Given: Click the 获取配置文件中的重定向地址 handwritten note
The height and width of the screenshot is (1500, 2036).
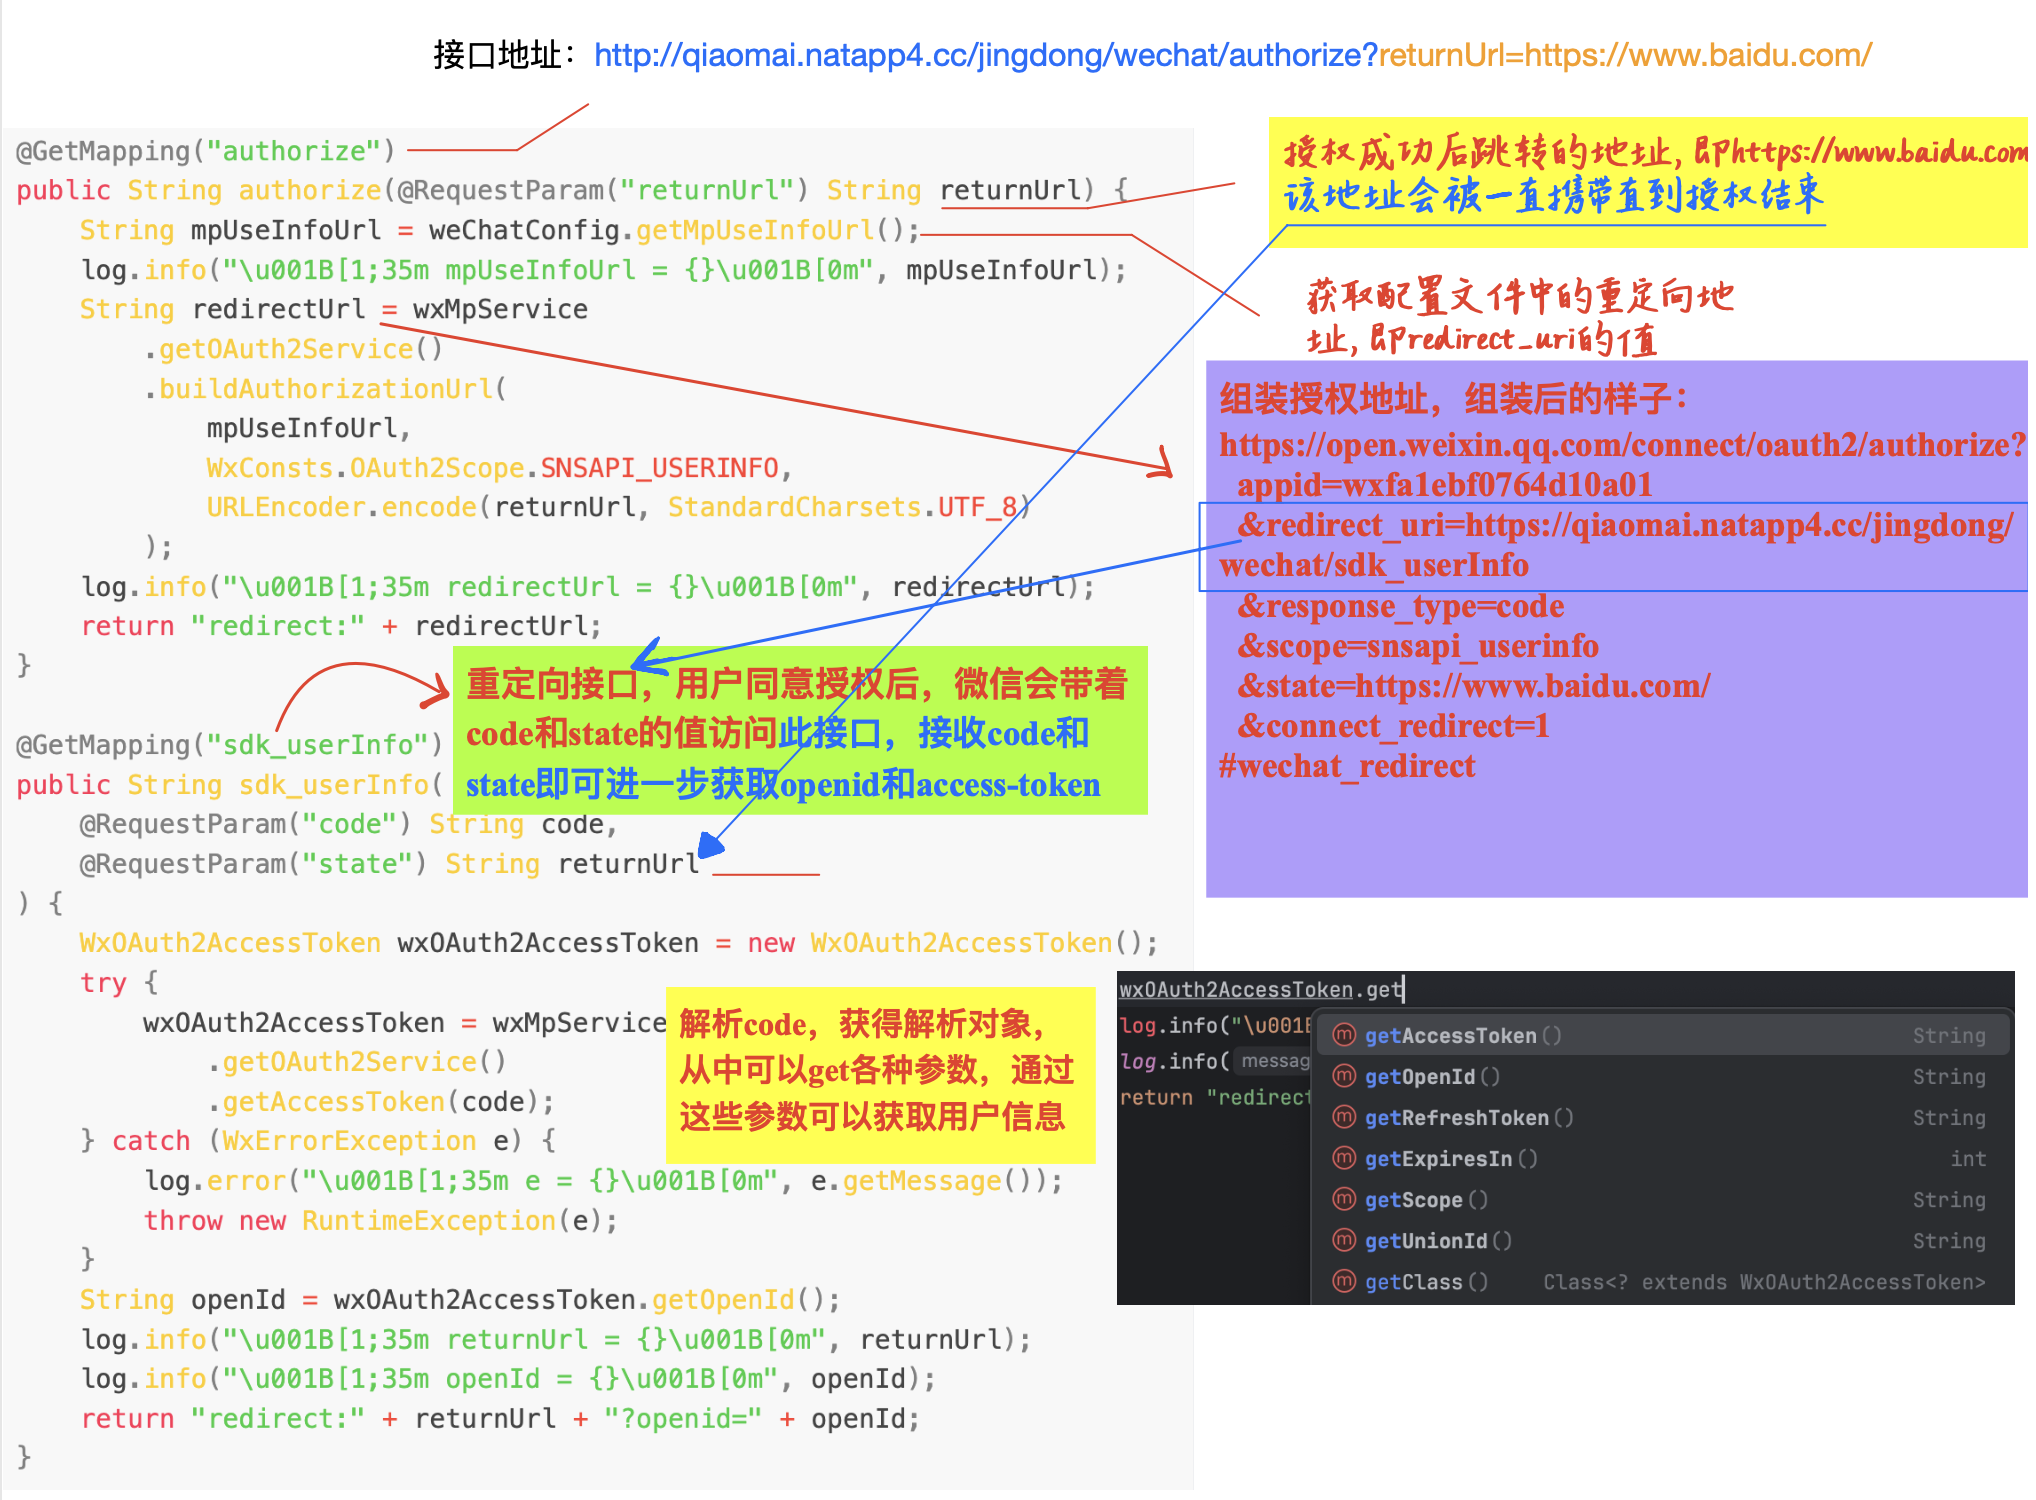Looking at the screenshot, I should (1520, 317).
